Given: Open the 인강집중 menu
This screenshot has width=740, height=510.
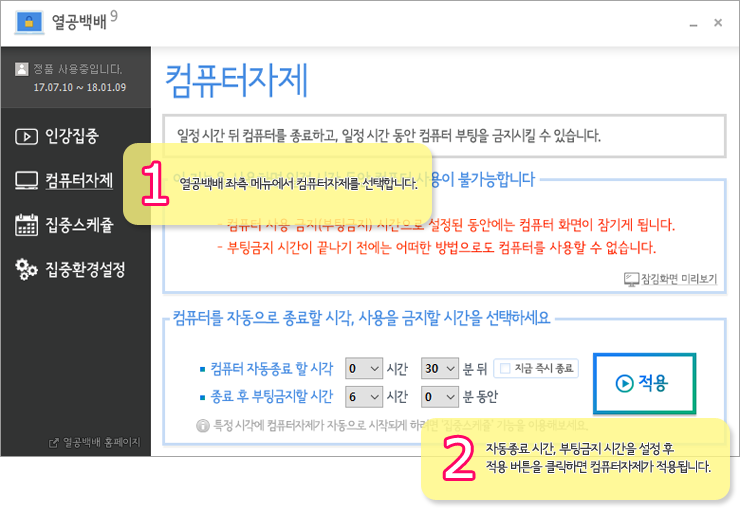Looking at the screenshot, I should tap(72, 136).
